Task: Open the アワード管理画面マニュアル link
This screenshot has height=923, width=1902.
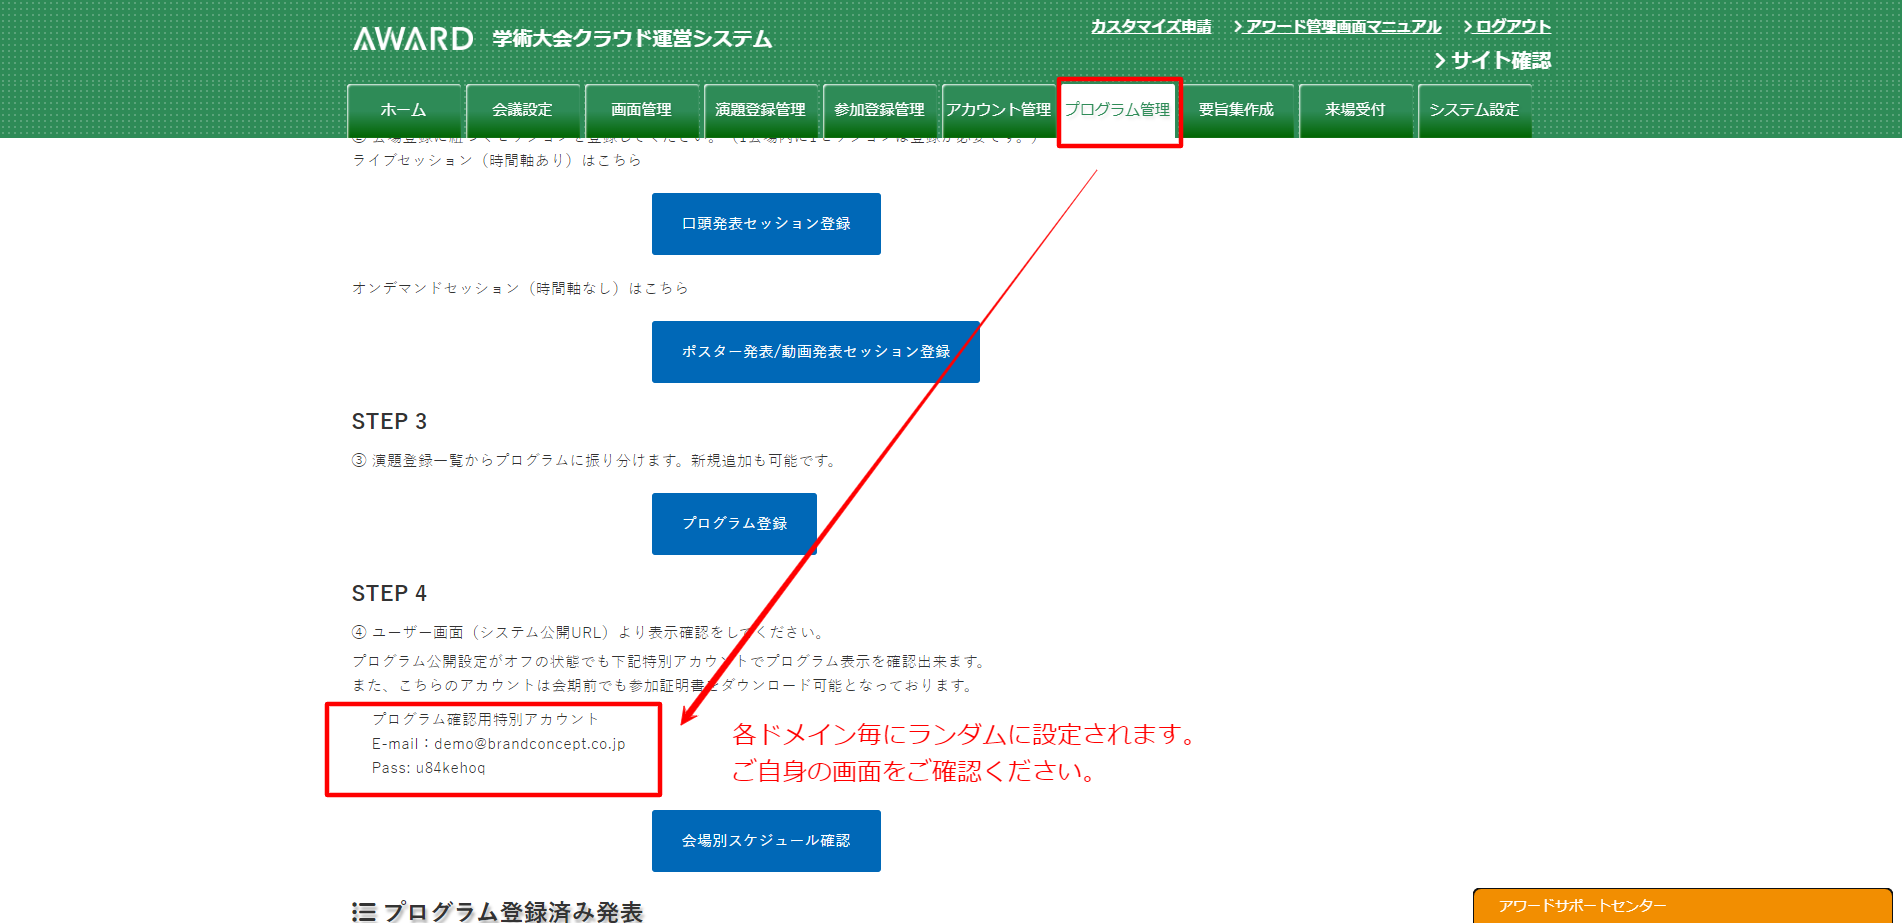Action: tap(1343, 27)
